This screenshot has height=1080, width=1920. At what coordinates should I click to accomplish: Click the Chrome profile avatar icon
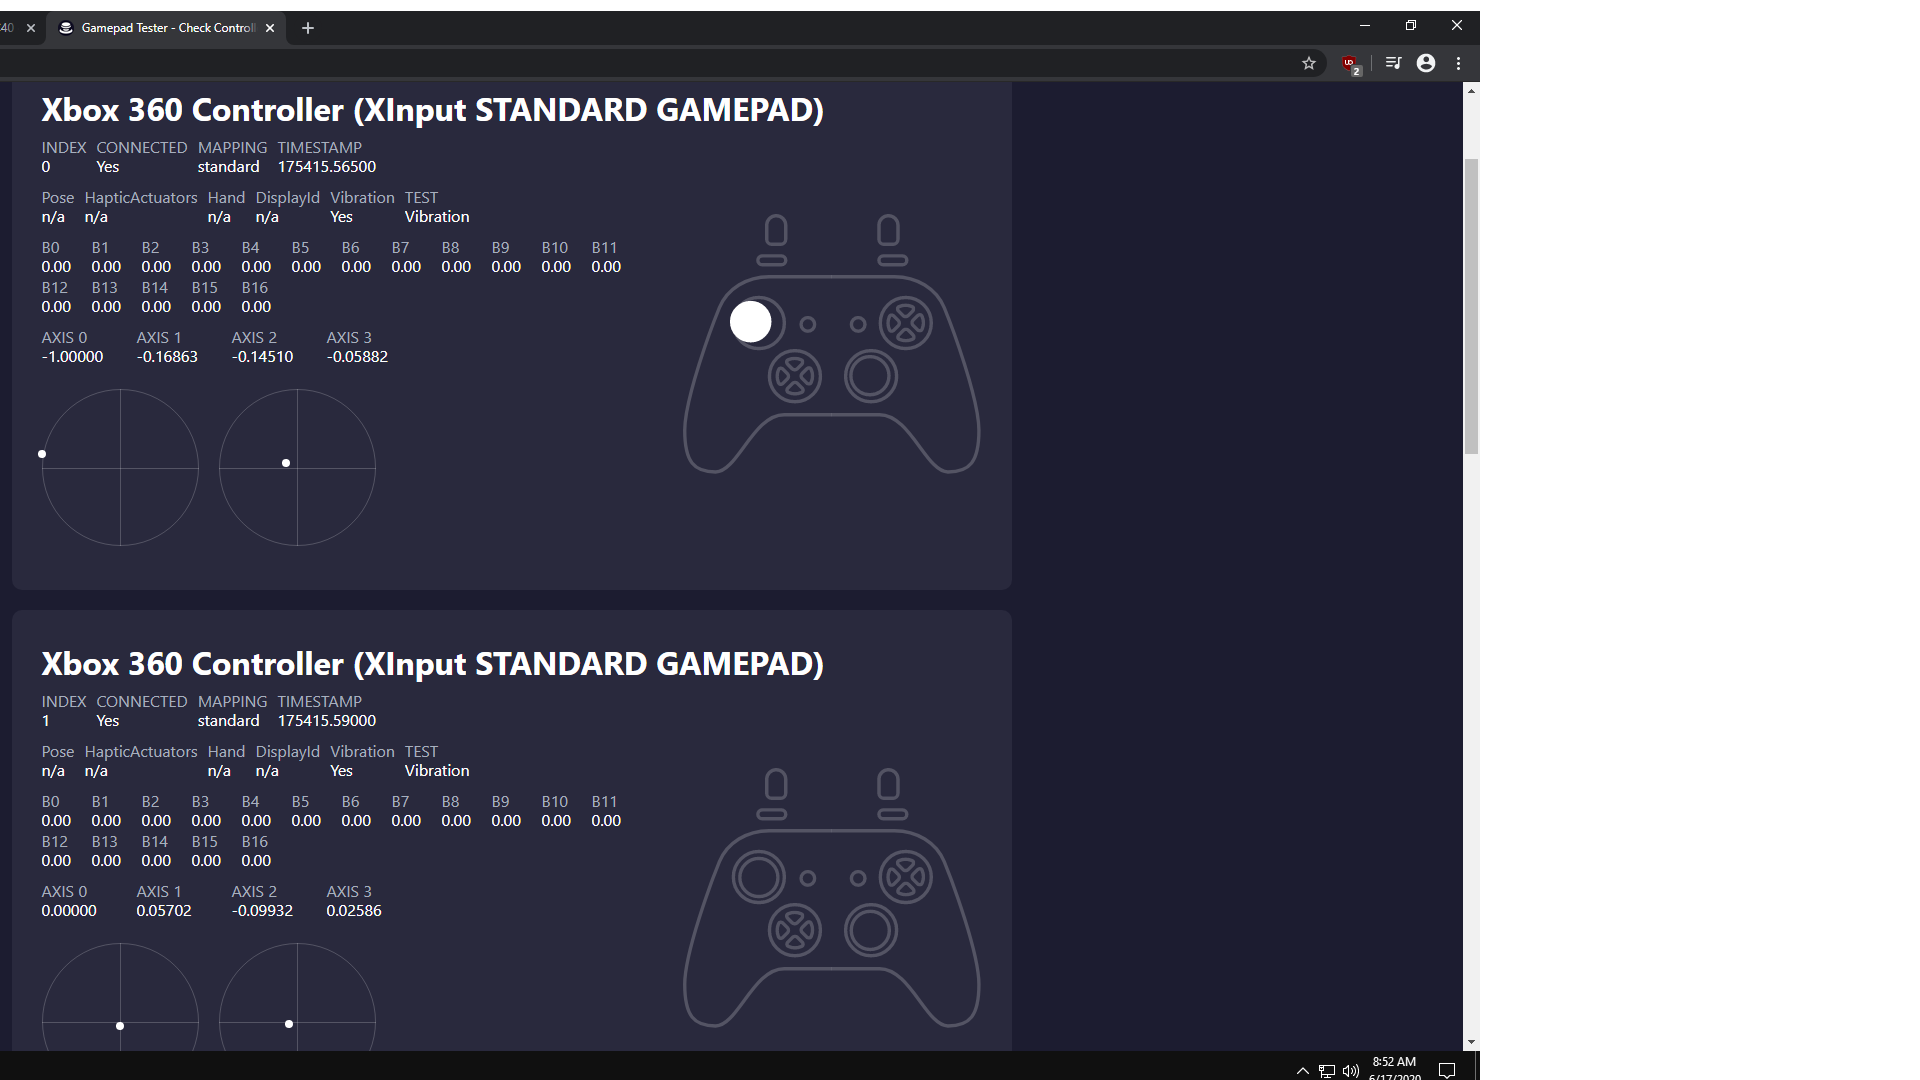(1426, 63)
